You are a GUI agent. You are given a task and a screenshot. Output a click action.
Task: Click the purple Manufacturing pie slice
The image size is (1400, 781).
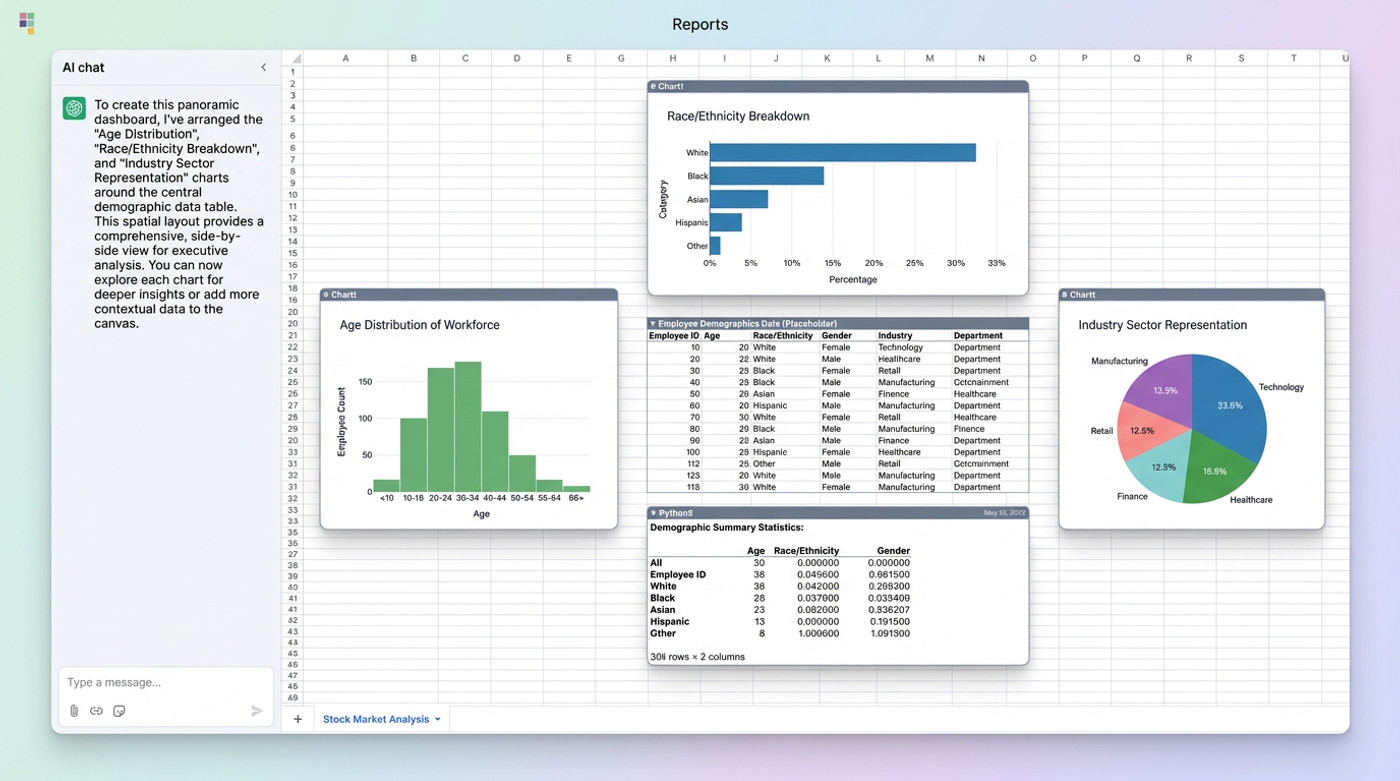(1166, 390)
